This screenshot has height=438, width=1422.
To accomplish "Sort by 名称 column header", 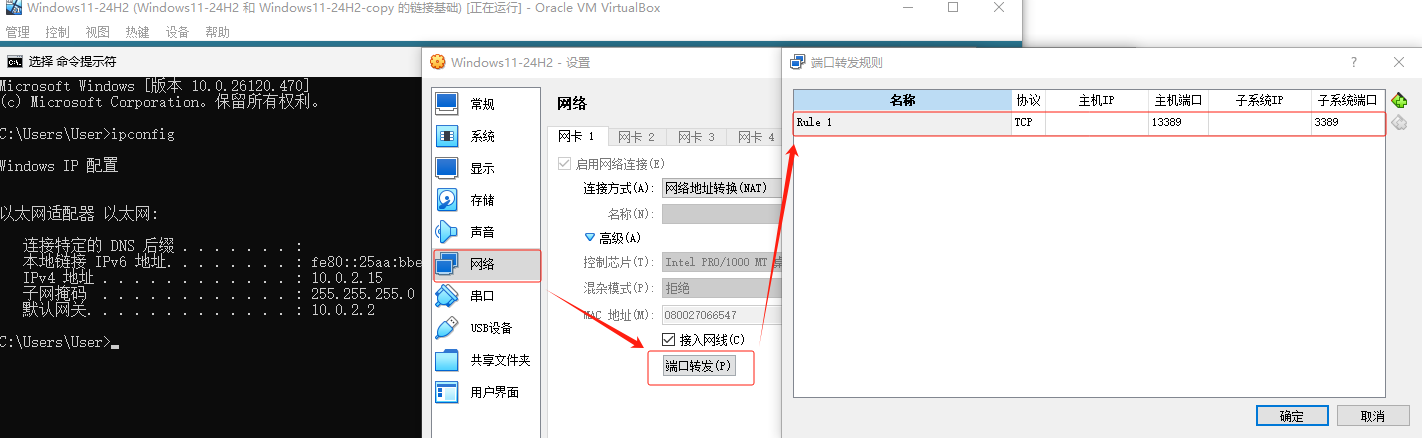I will [x=903, y=101].
